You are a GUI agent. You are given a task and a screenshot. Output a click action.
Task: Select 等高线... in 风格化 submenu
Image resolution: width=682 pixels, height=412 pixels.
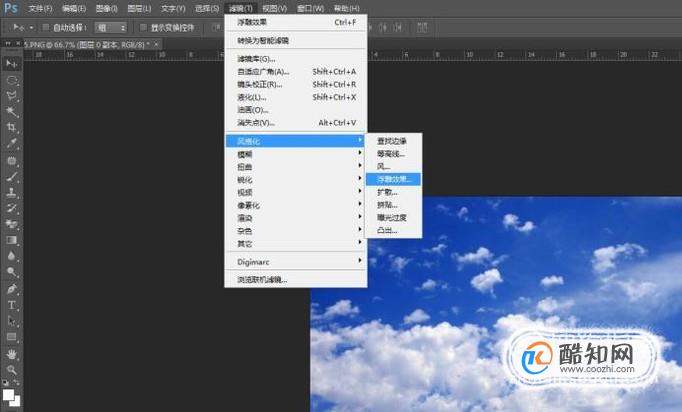[x=393, y=154]
